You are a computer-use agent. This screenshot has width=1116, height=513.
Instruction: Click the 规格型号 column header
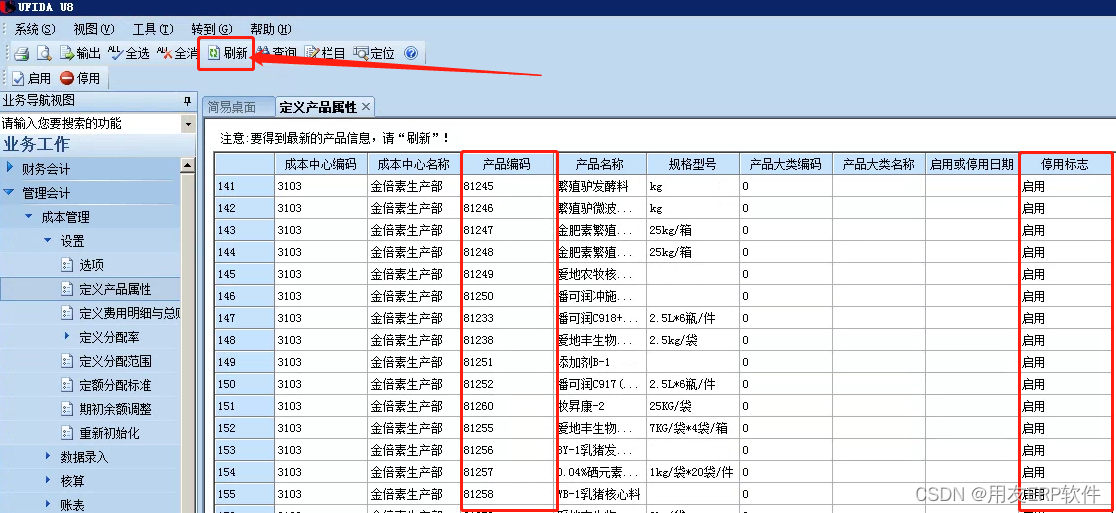pyautogui.click(x=693, y=164)
